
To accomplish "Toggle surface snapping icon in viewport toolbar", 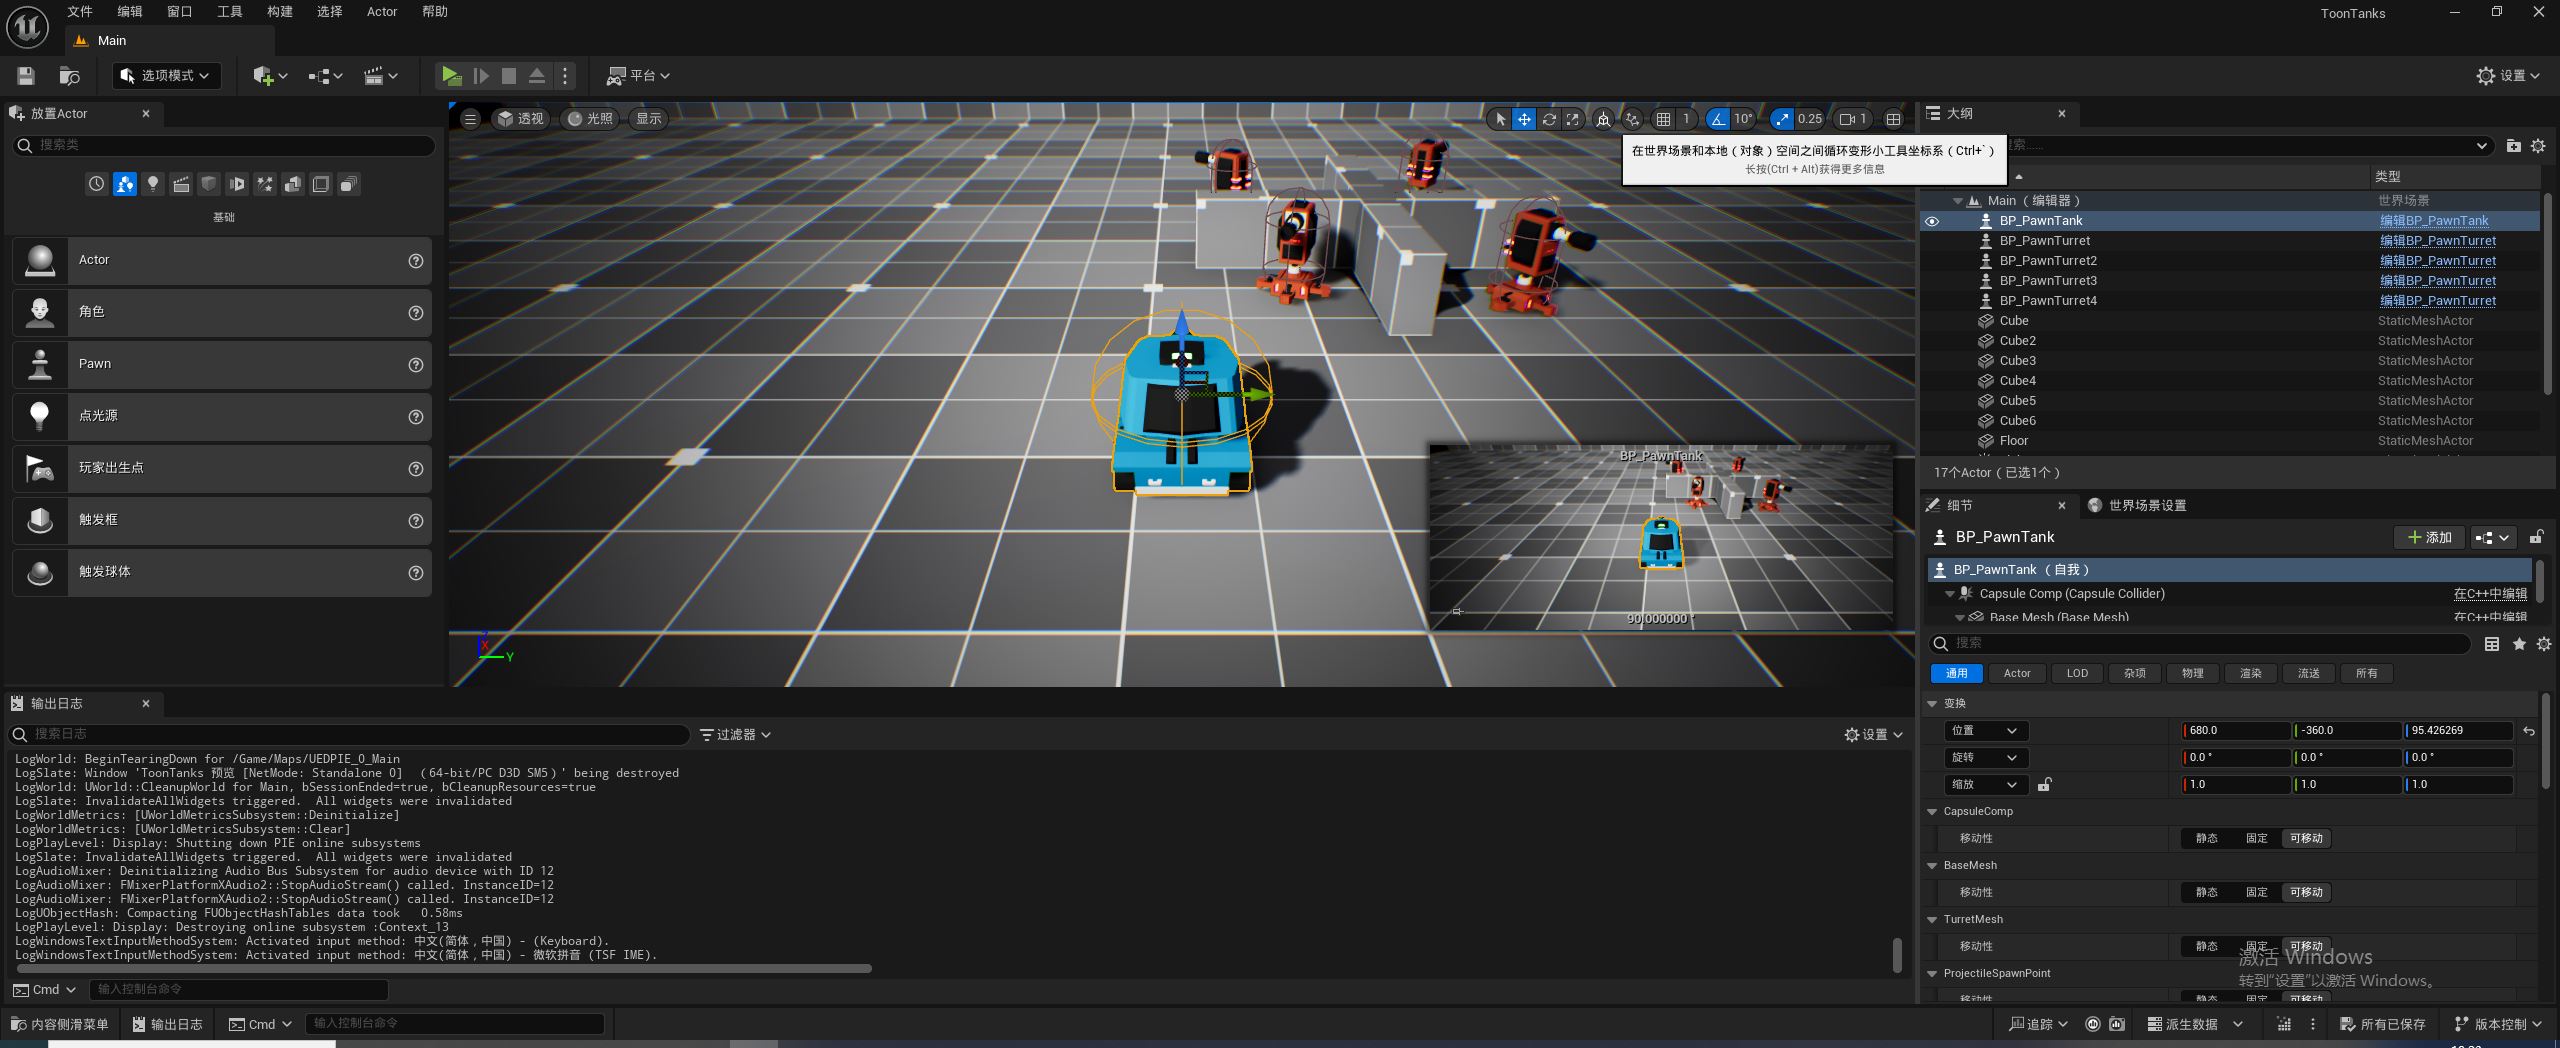I will (1633, 119).
